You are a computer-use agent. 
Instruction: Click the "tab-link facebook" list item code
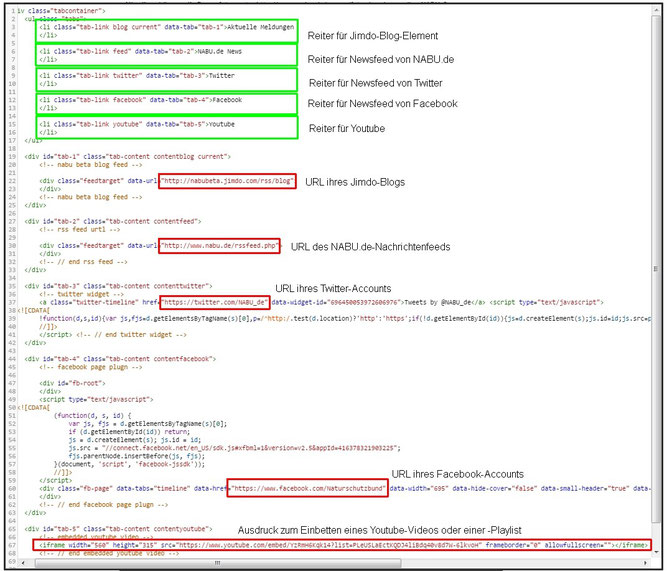[167, 103]
